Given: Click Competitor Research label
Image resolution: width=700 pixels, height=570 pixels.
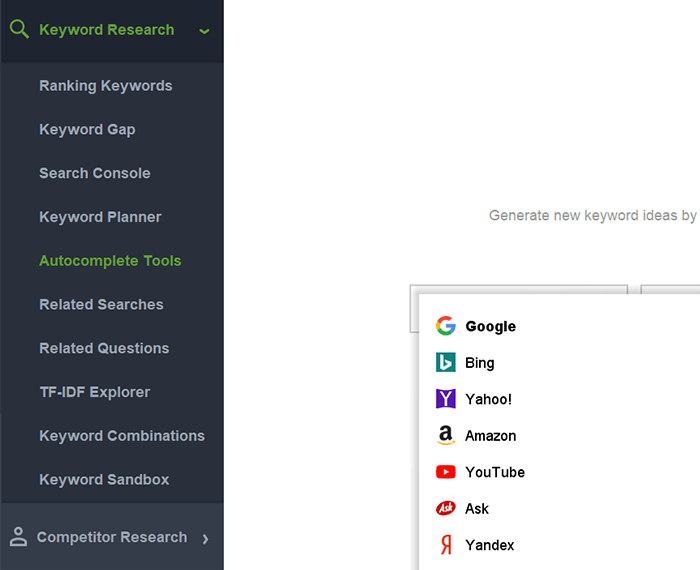Looking at the screenshot, I should 112,537.
